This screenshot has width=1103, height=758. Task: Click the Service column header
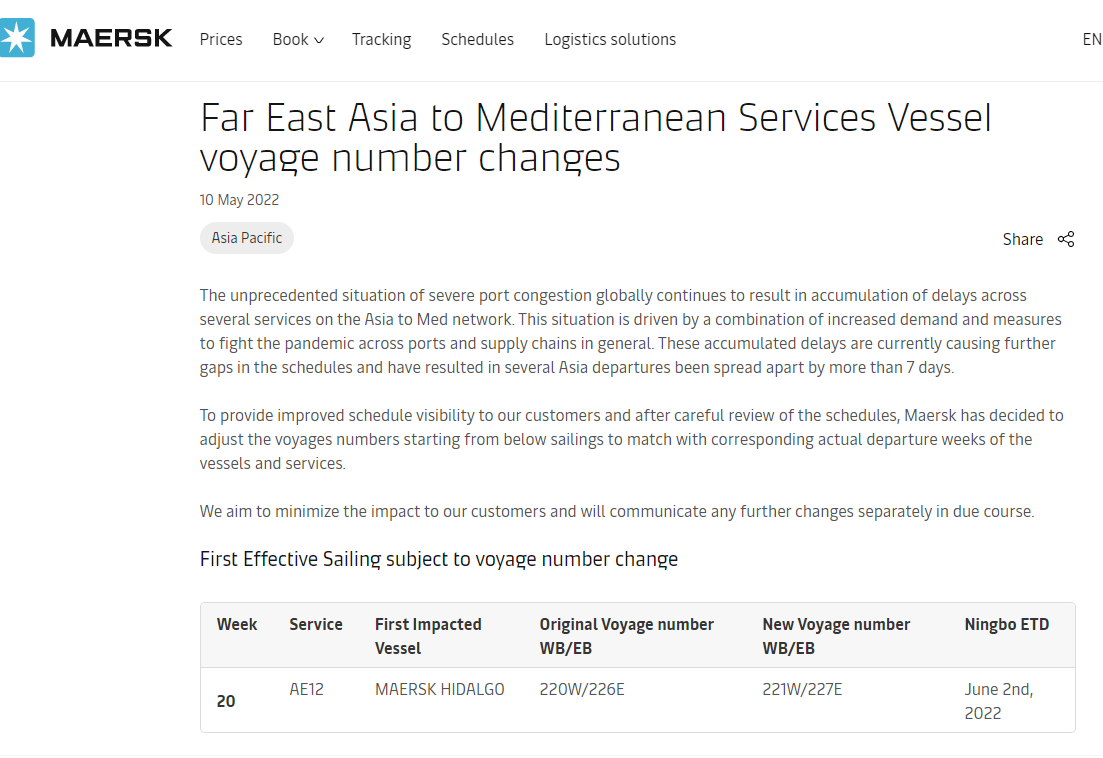point(316,624)
